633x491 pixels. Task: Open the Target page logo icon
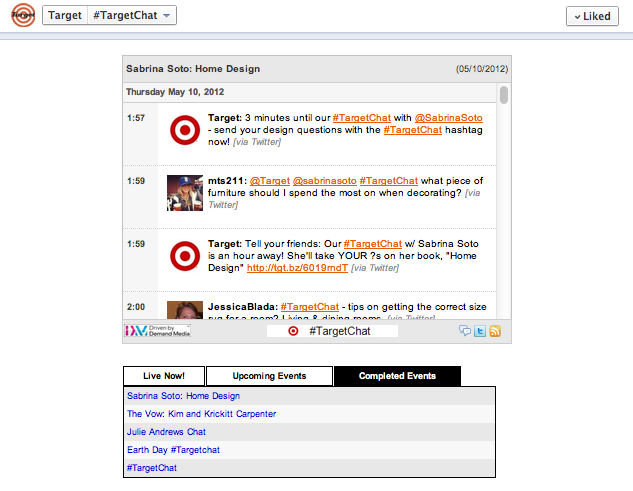point(23,15)
